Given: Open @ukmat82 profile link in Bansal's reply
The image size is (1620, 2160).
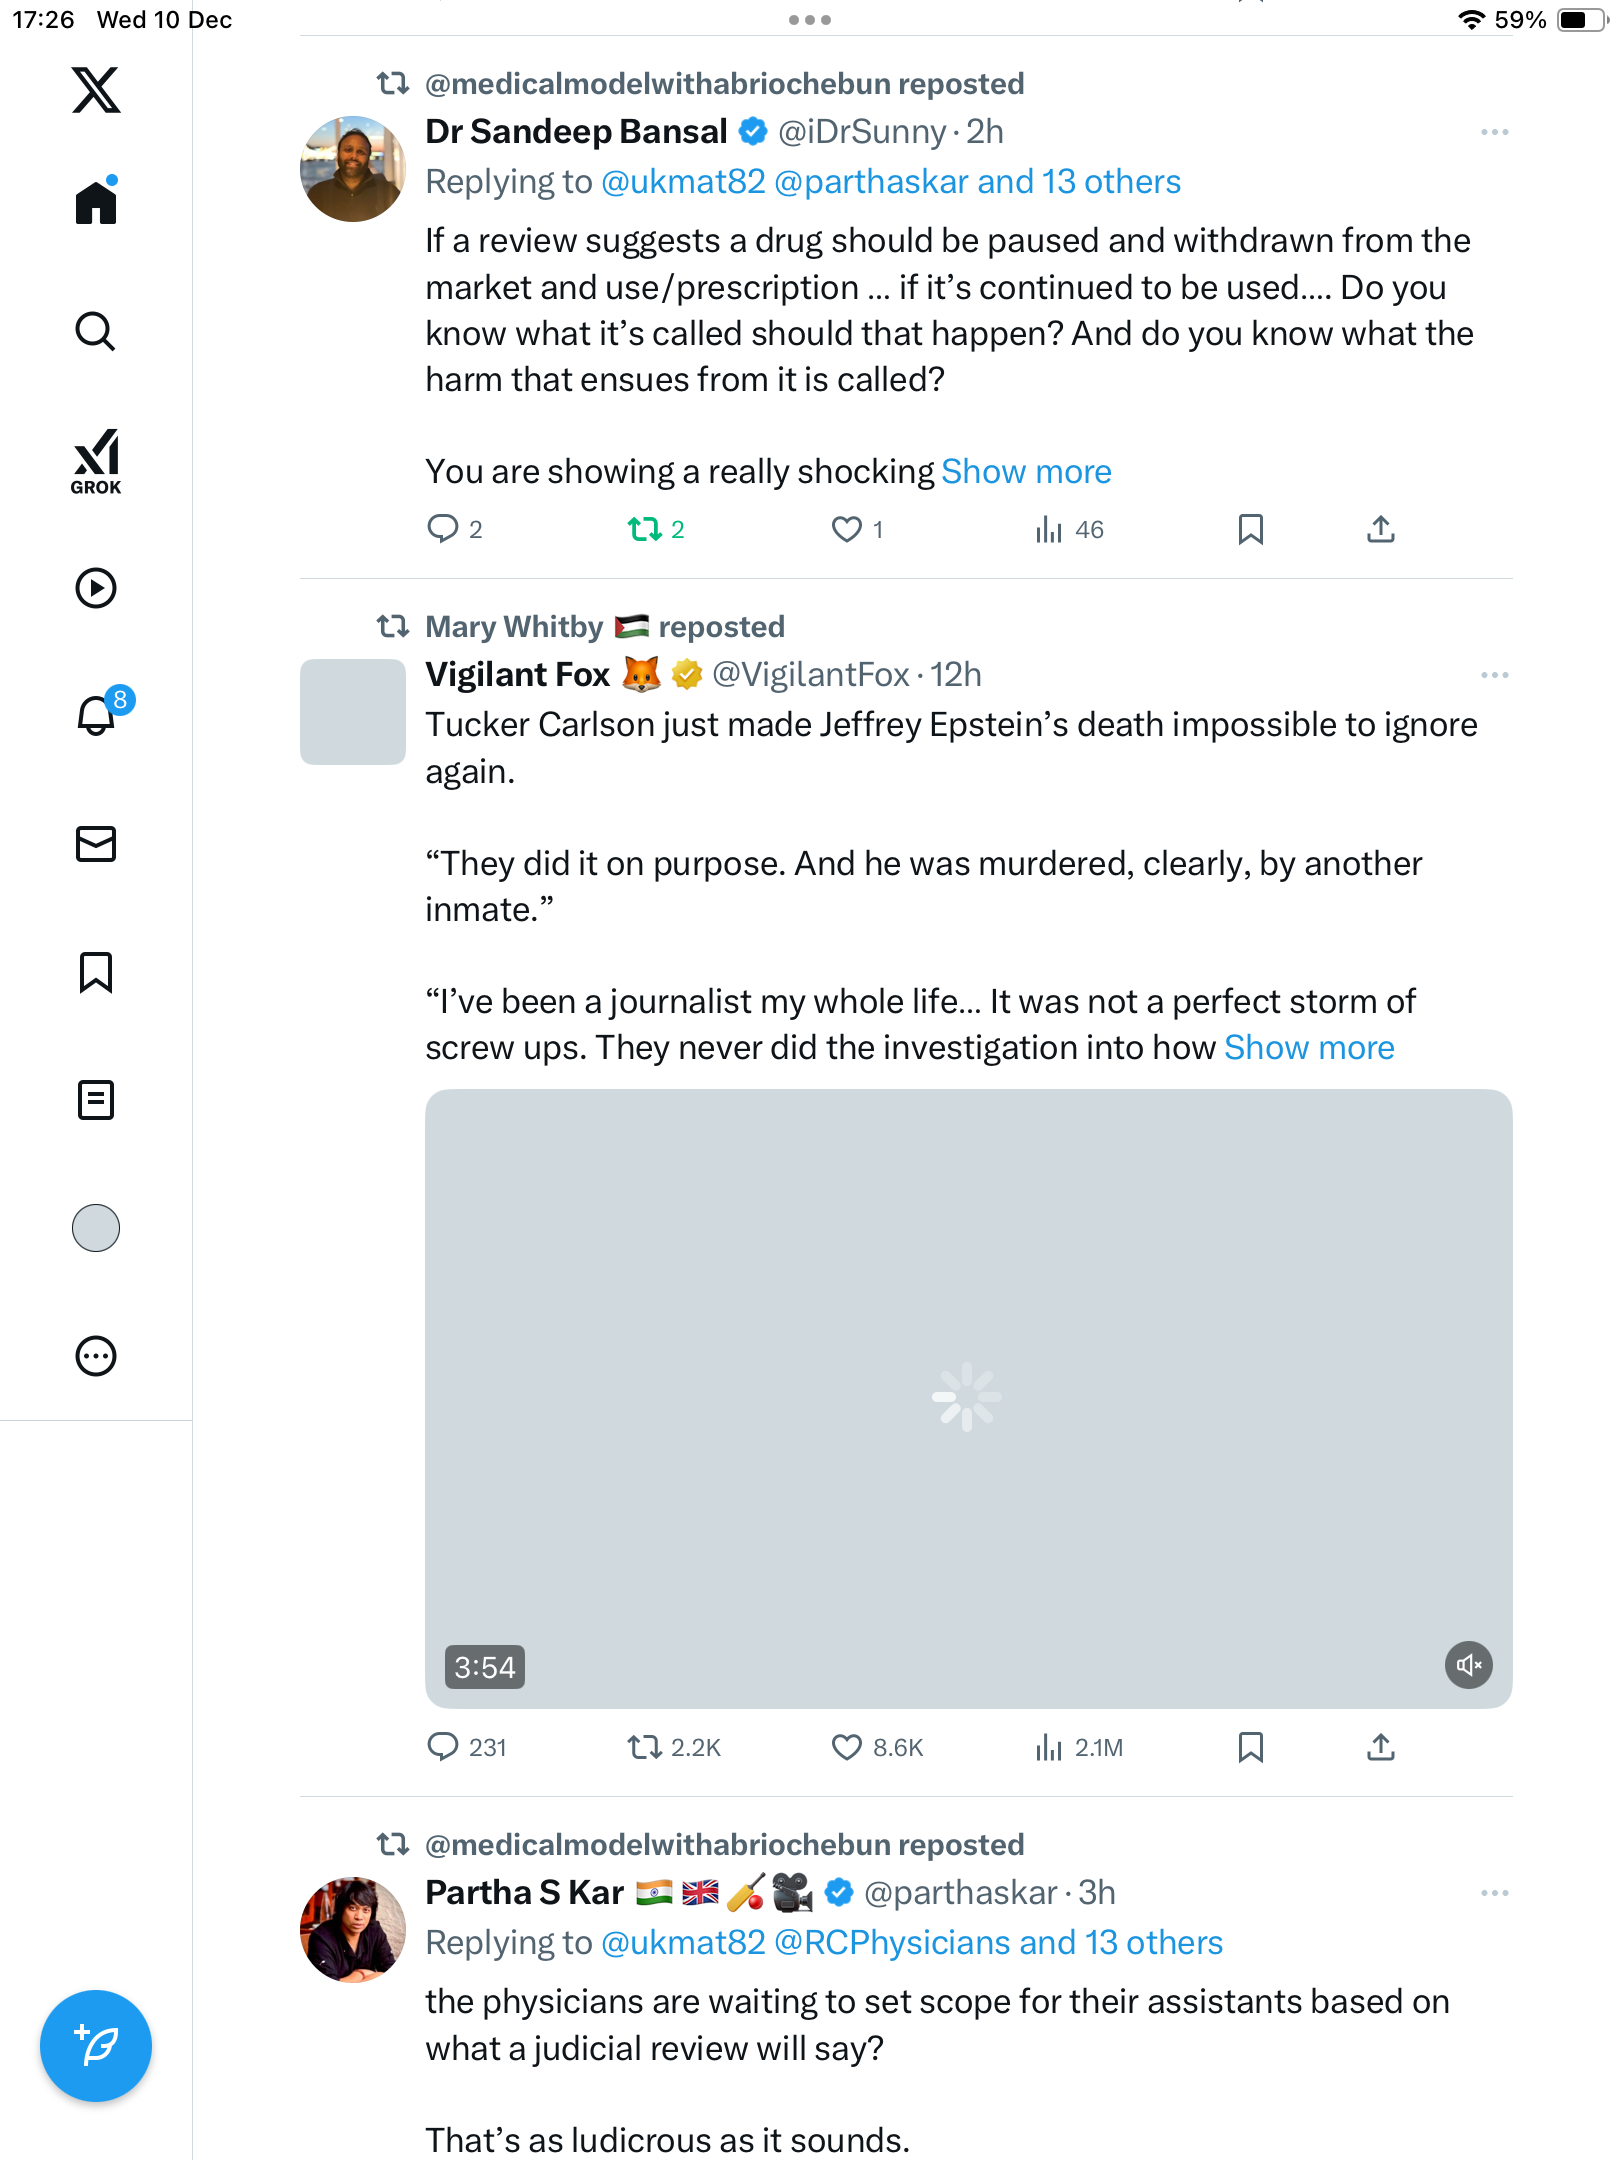Looking at the screenshot, I should pyautogui.click(x=683, y=182).
